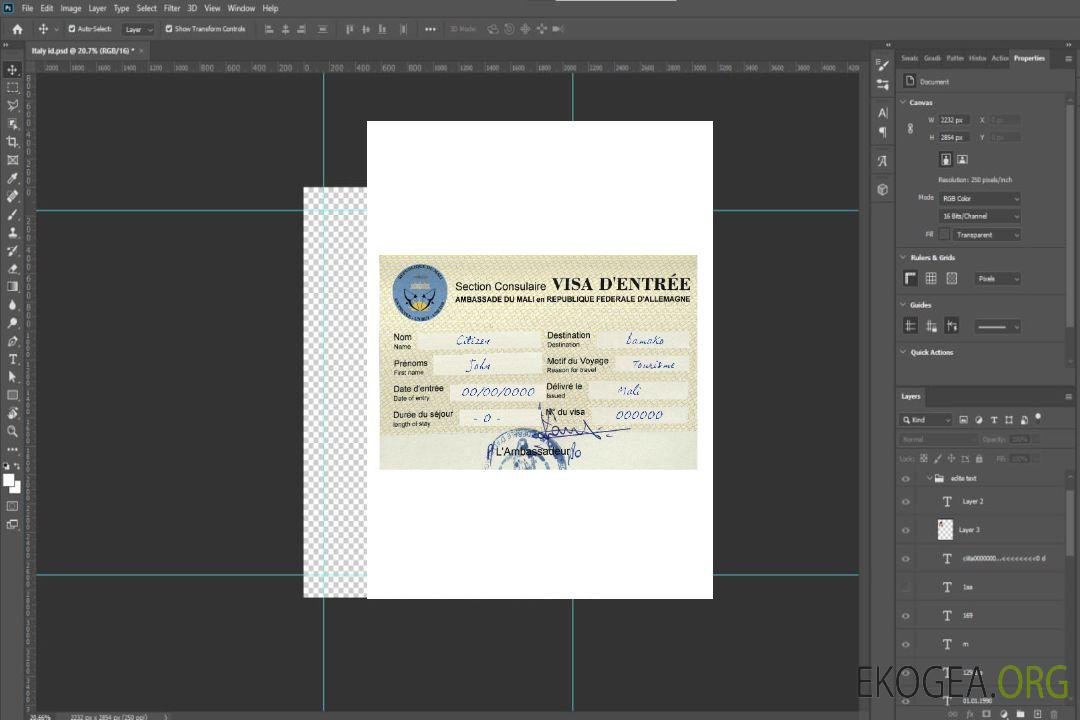1080x720 pixels.
Task: Click the Paragraph panel icon
Action: click(x=882, y=132)
